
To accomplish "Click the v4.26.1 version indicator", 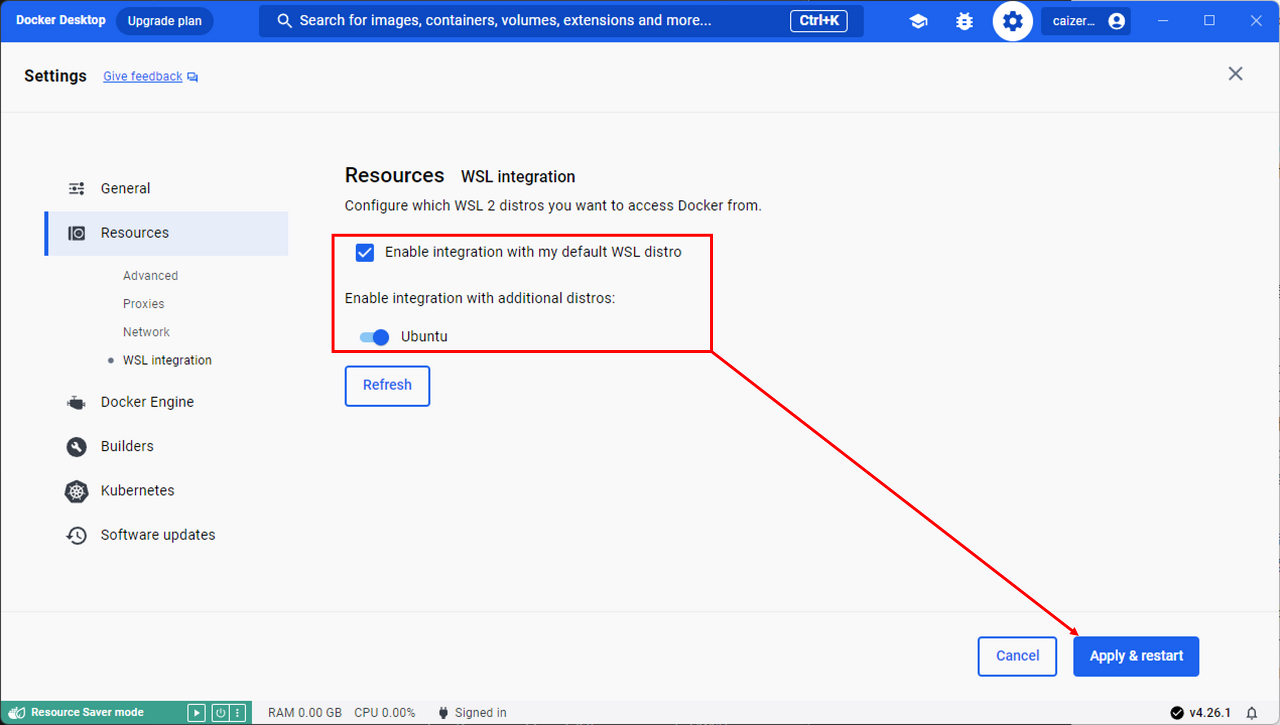I will (x=1210, y=713).
